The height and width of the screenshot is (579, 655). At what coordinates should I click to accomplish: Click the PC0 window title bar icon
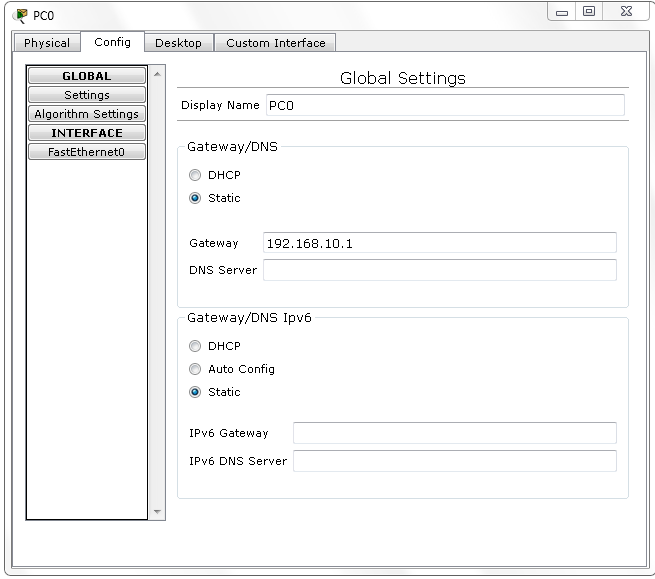point(21,14)
